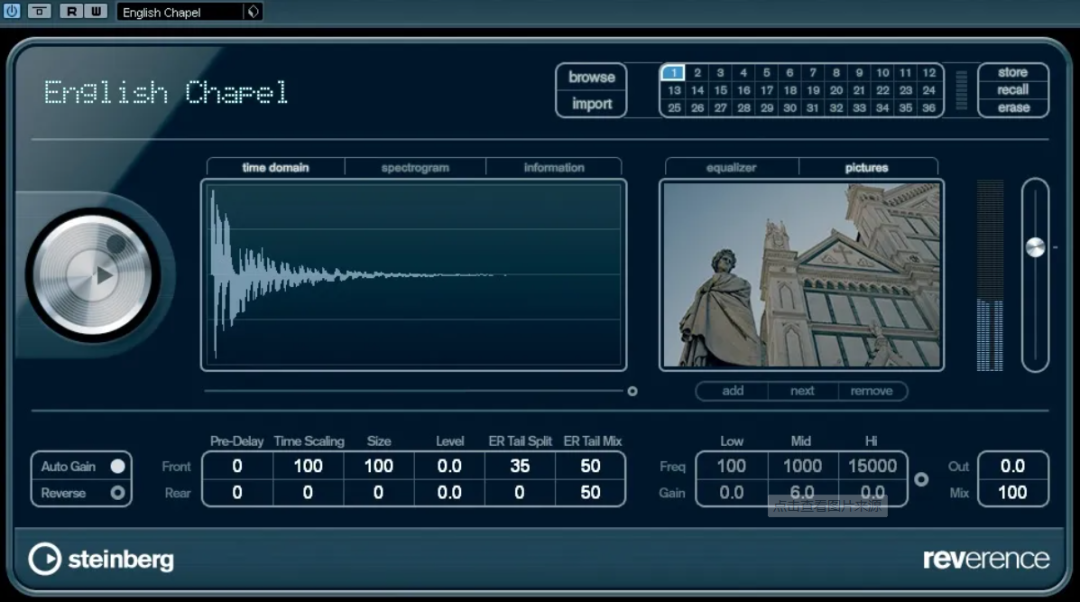Select program slot 24
The image size is (1080, 602).
point(929,90)
